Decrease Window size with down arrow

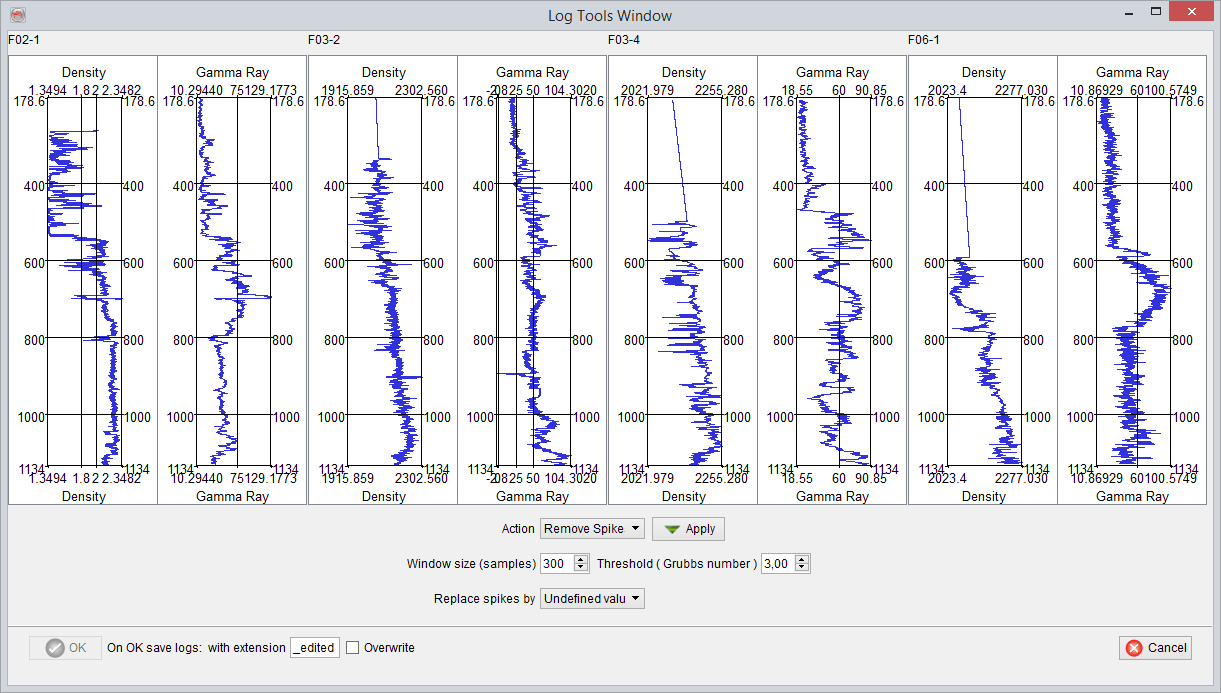coord(582,568)
